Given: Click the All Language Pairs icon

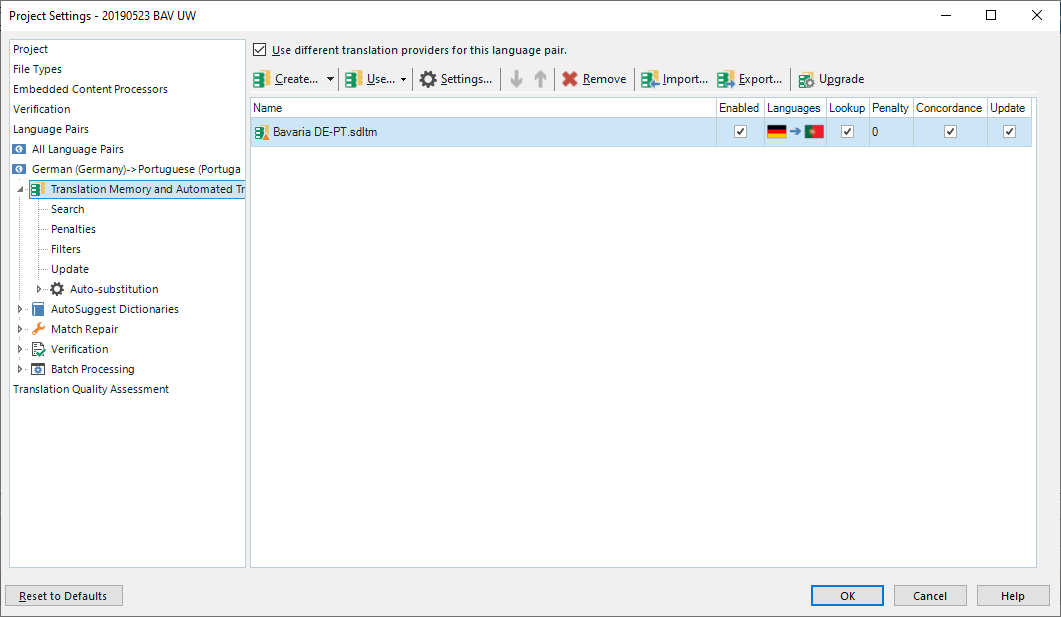Looking at the screenshot, I should pos(20,149).
